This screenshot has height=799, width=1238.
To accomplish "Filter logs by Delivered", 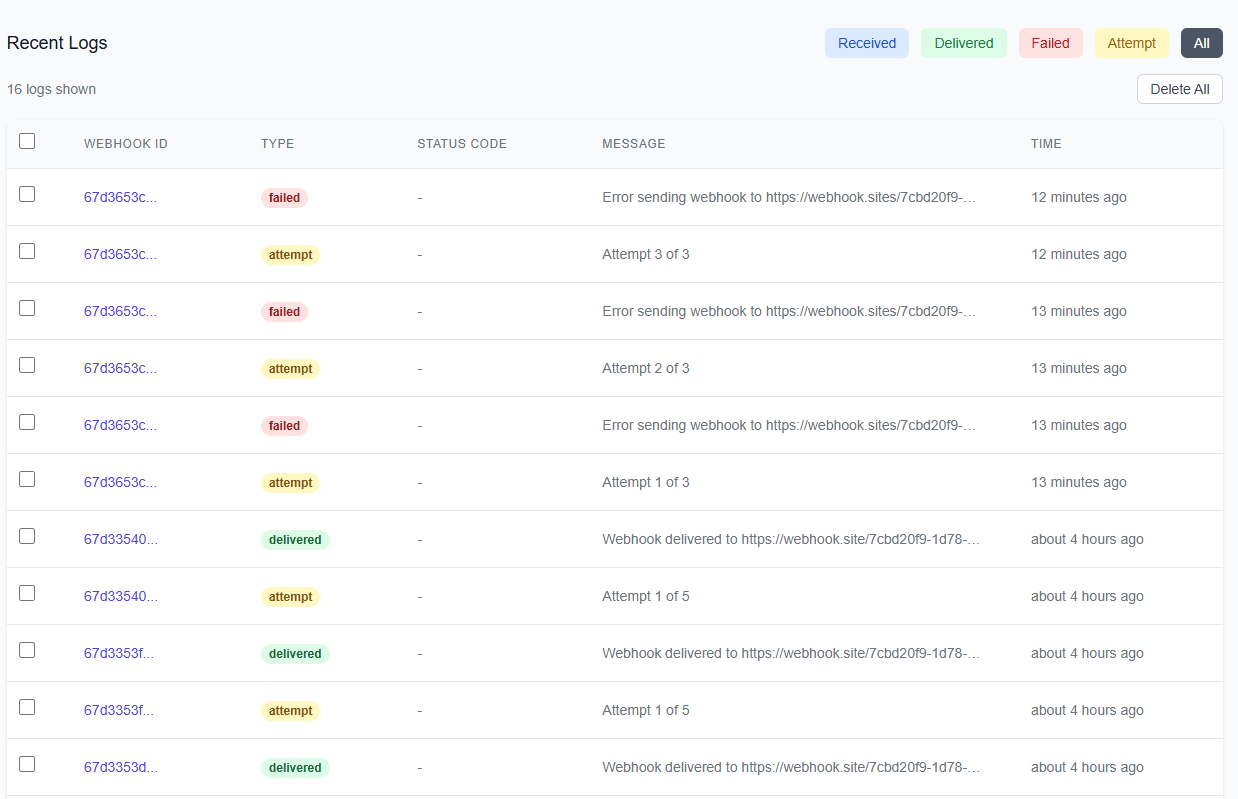I will click(x=964, y=43).
